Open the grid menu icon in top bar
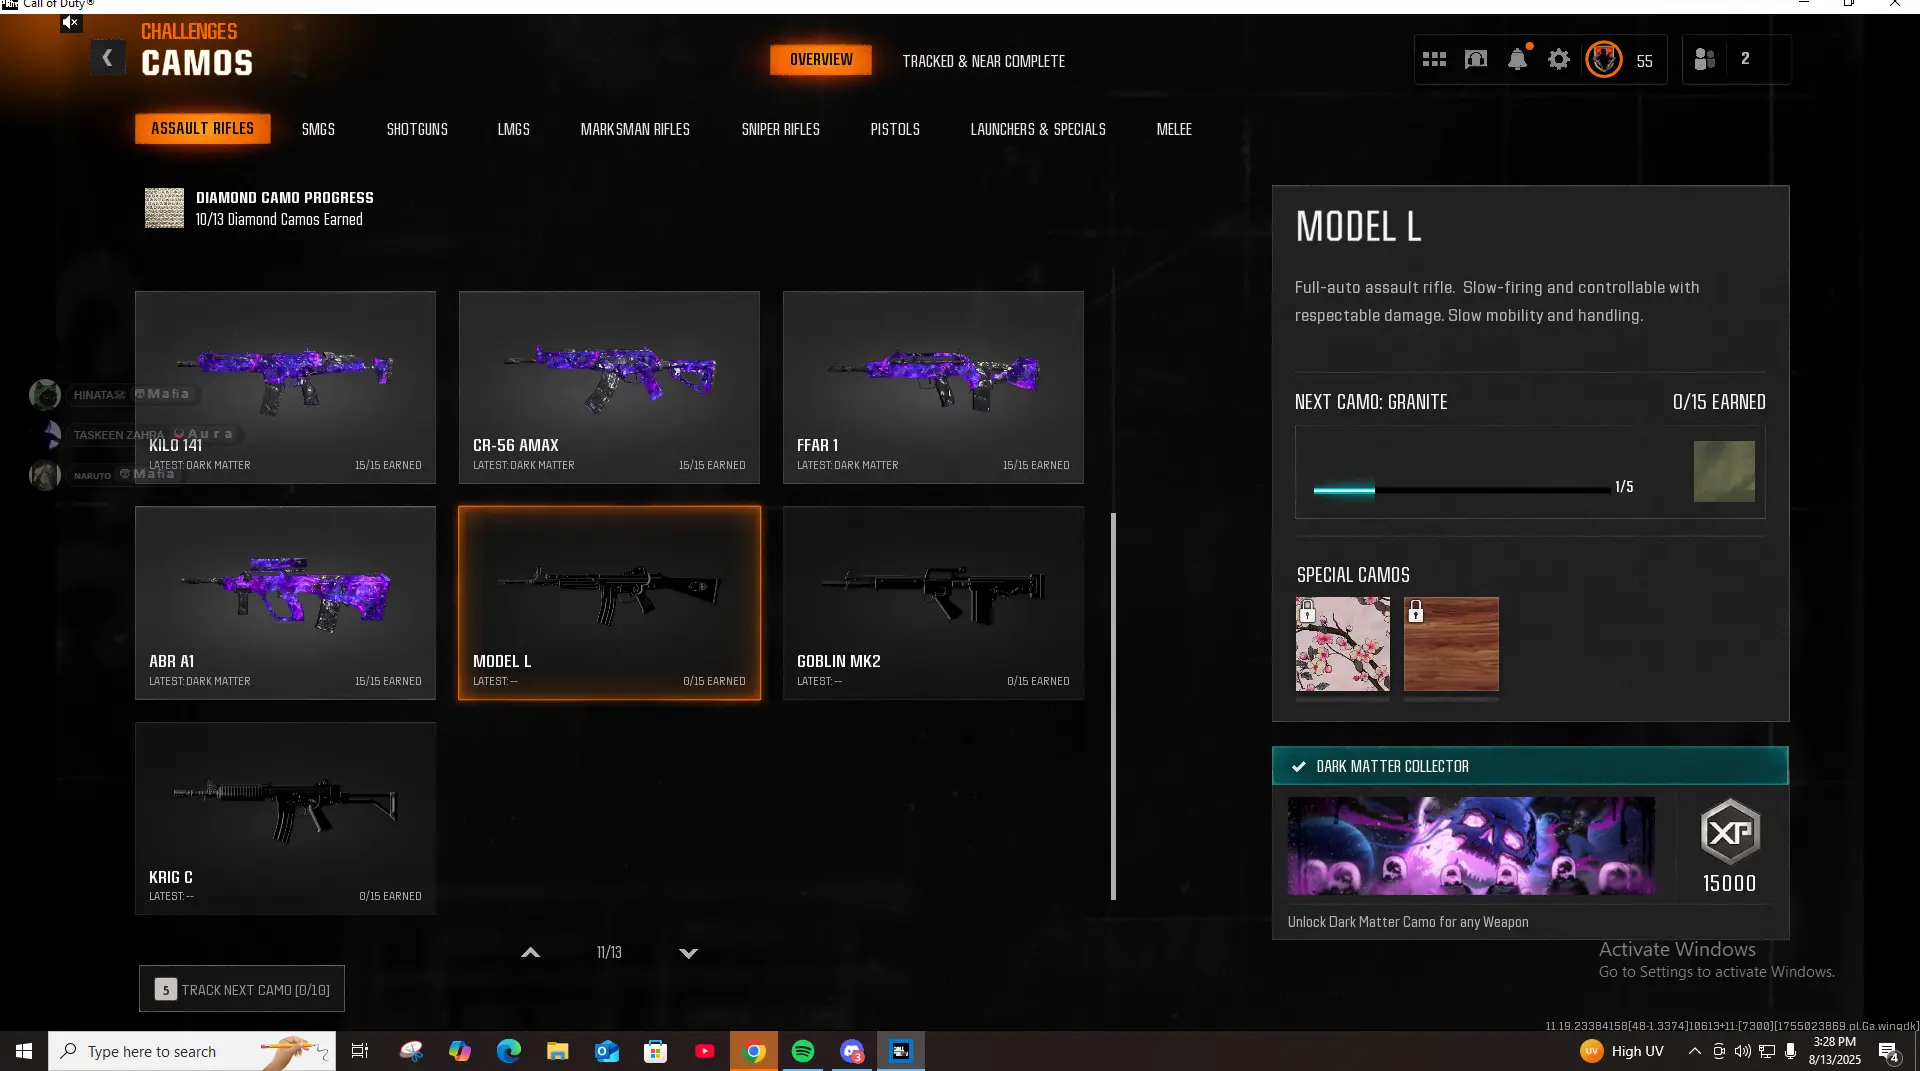The image size is (1920, 1071). pyautogui.click(x=1434, y=60)
